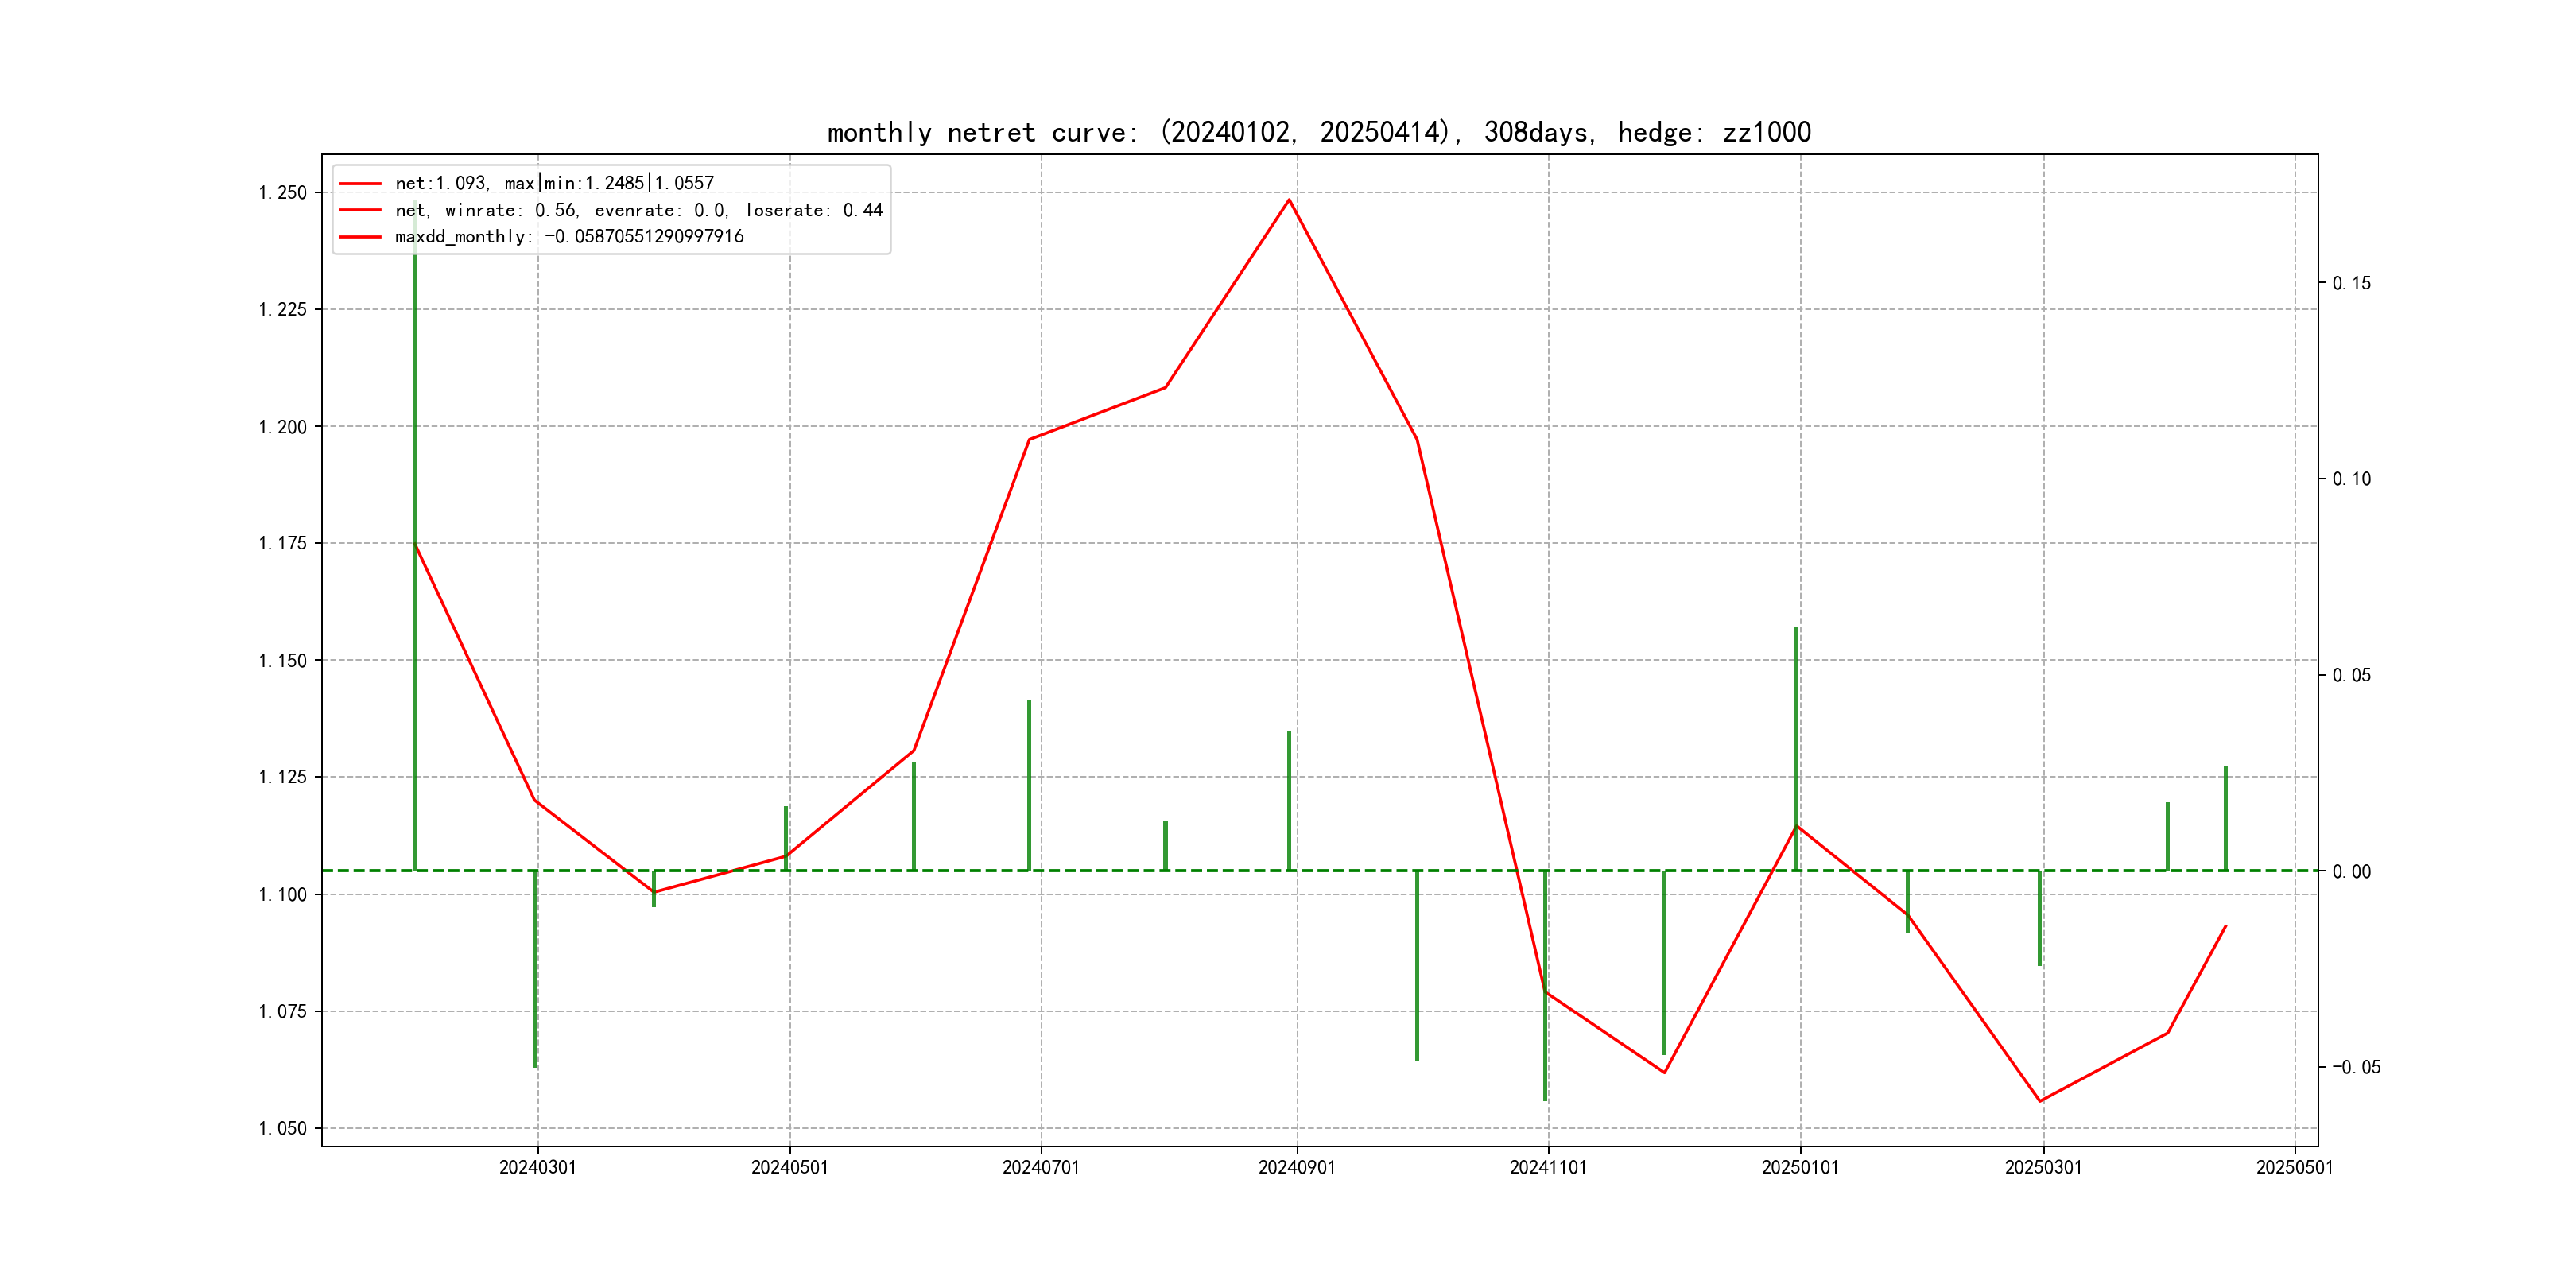
Task: Click the red line swatch beside maxdd_monthly
Action: [x=360, y=237]
